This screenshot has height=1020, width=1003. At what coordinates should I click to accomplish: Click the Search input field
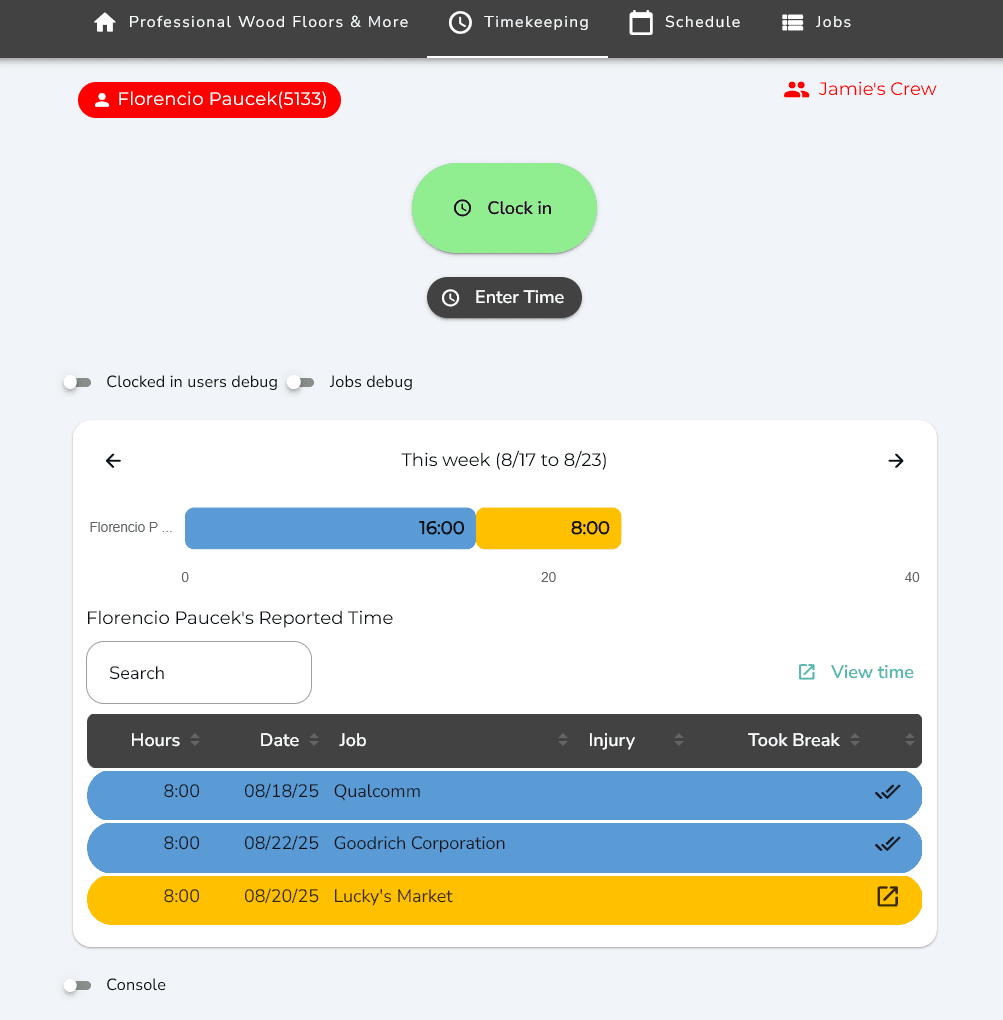point(199,673)
